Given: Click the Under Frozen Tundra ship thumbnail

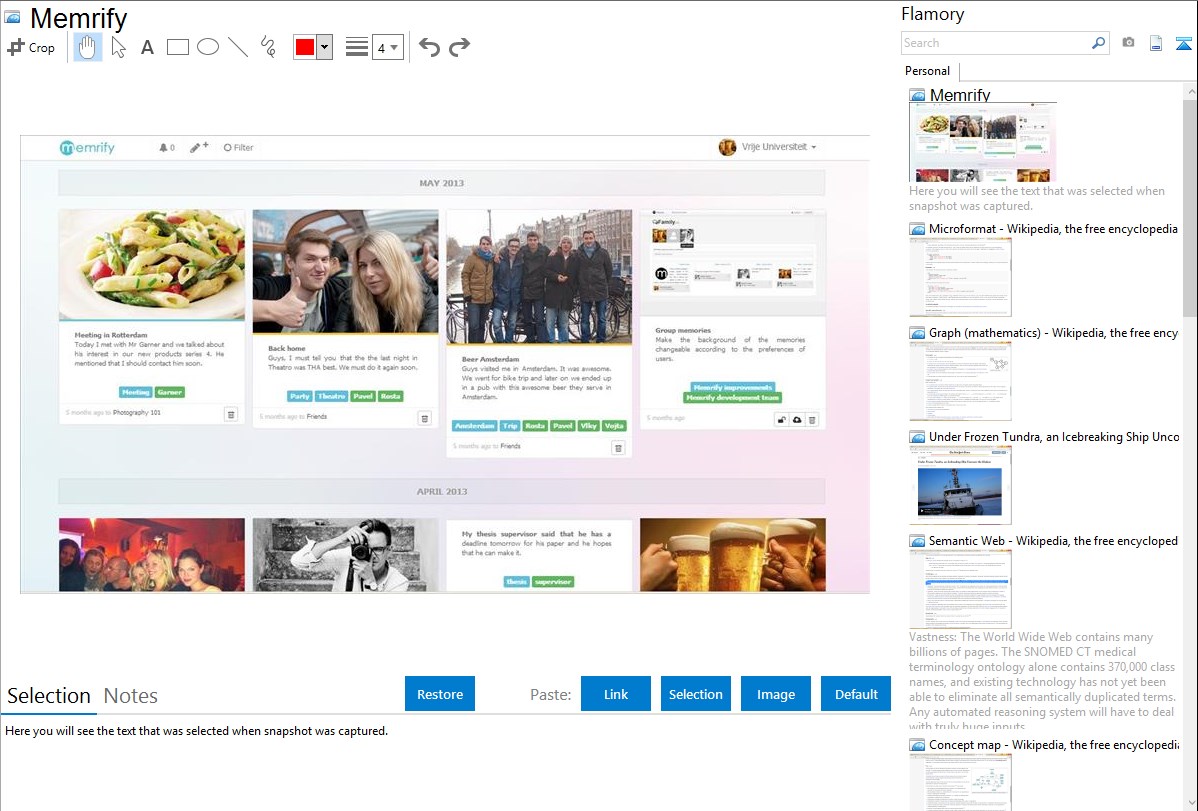Looking at the screenshot, I should [x=960, y=486].
